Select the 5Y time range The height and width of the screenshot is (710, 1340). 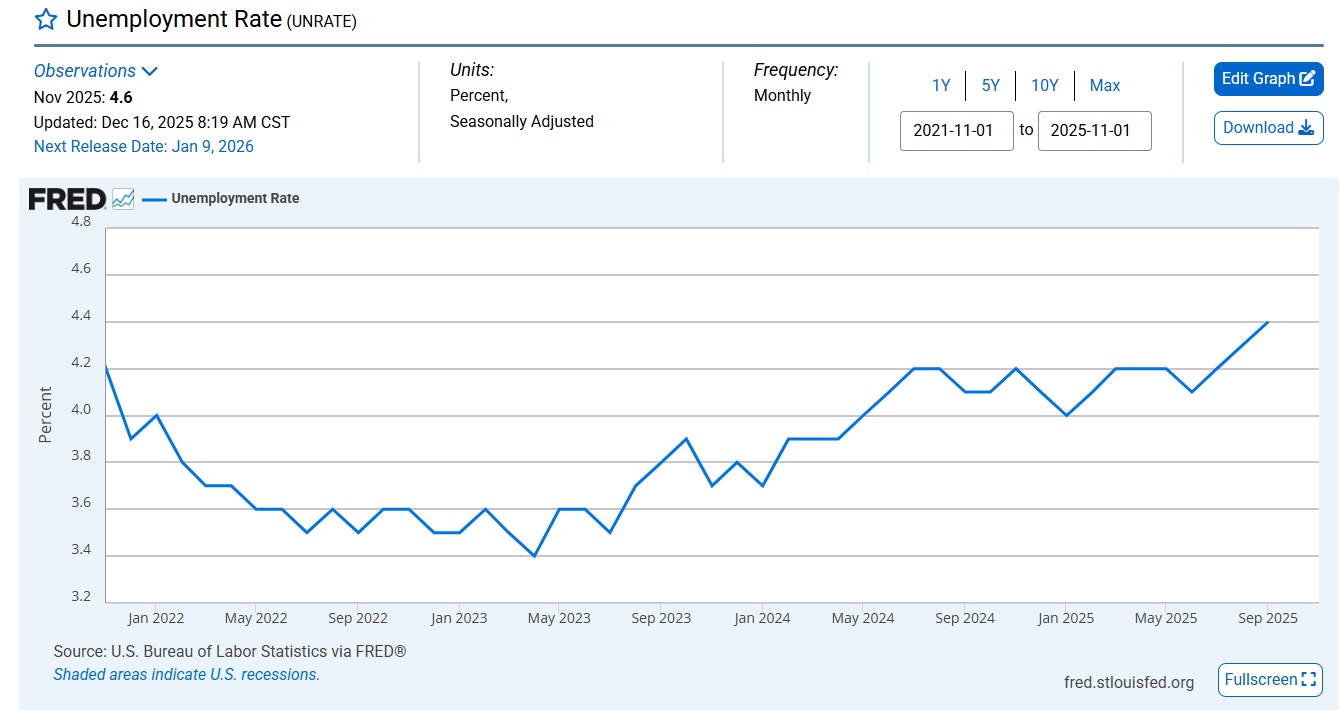click(990, 86)
